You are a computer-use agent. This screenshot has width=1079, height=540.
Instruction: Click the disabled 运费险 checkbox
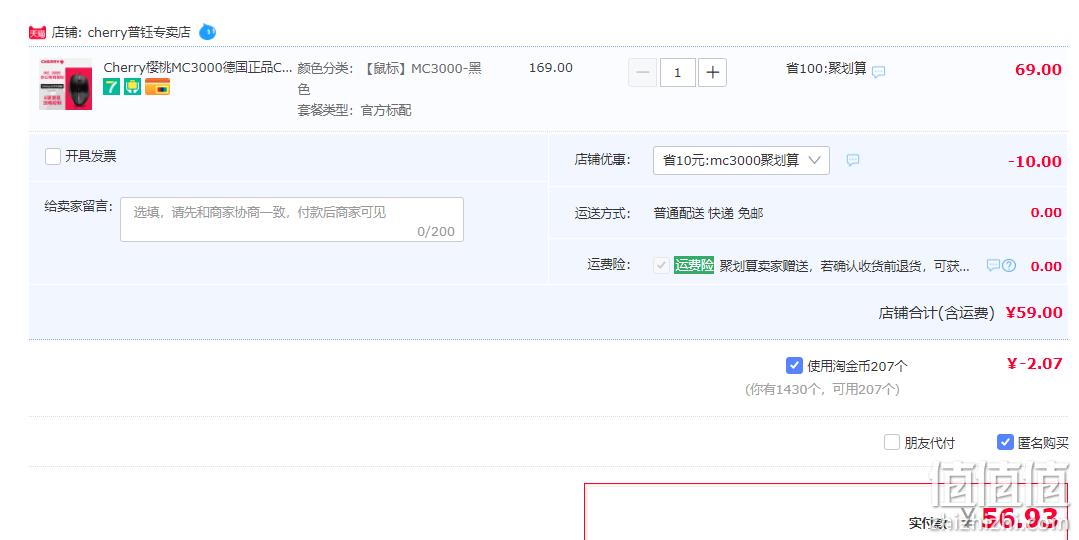[x=661, y=265]
